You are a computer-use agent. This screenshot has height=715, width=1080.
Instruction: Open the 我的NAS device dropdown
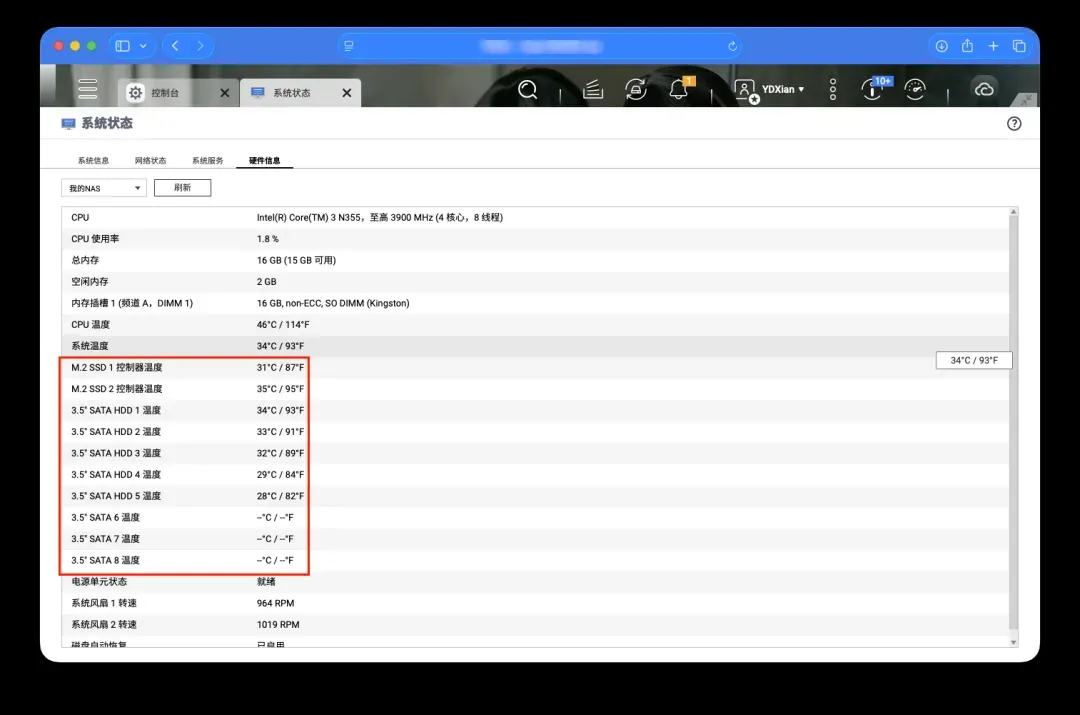click(104, 188)
